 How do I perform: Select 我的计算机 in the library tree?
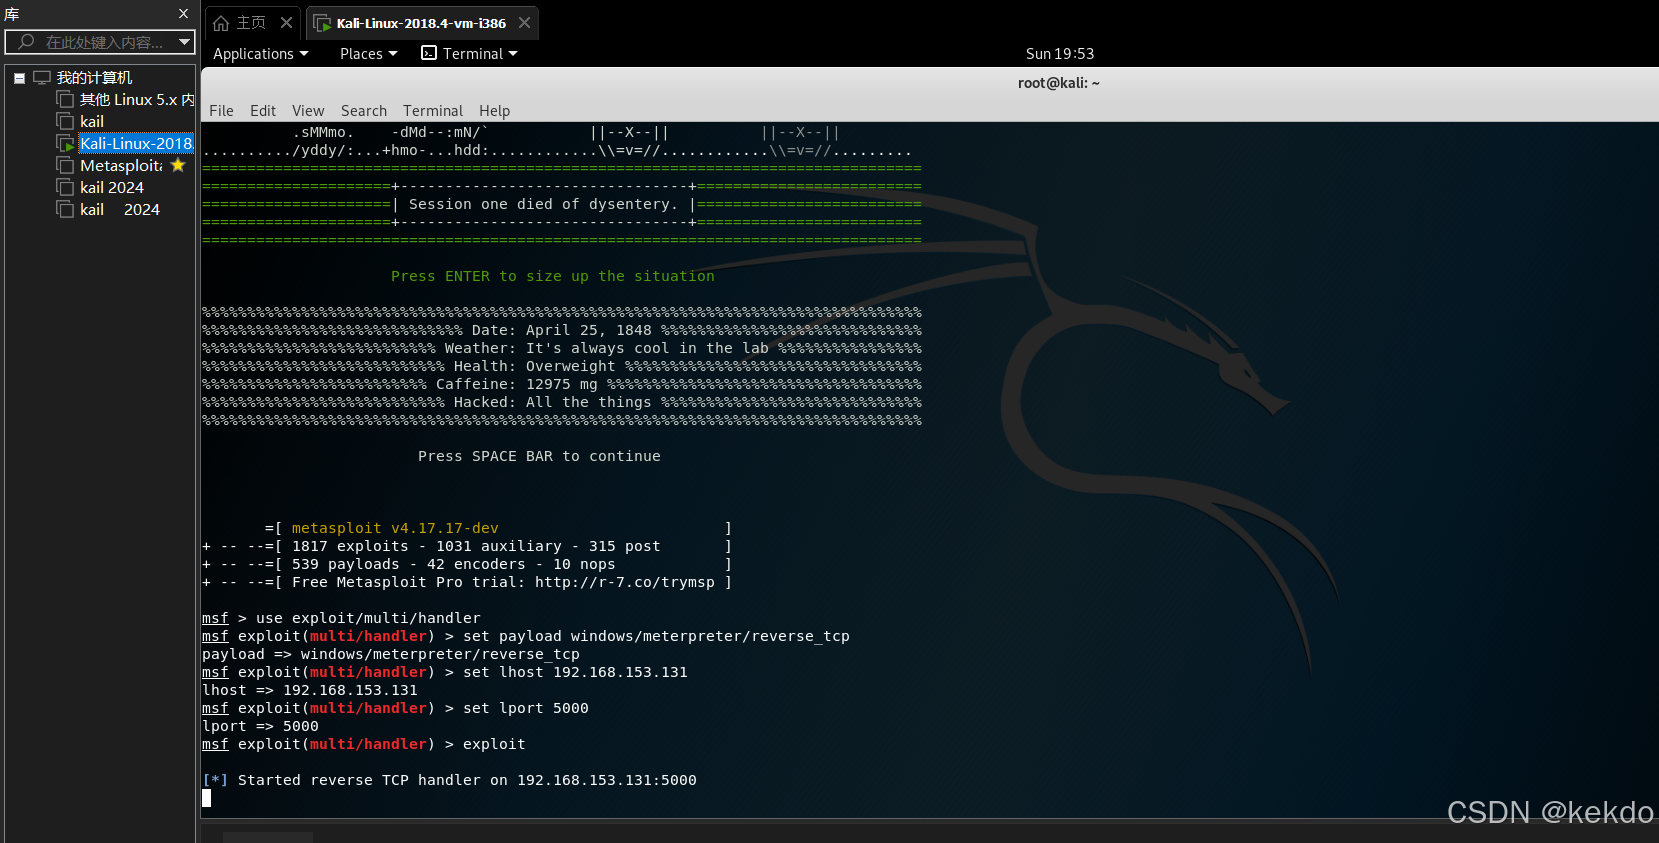point(94,78)
